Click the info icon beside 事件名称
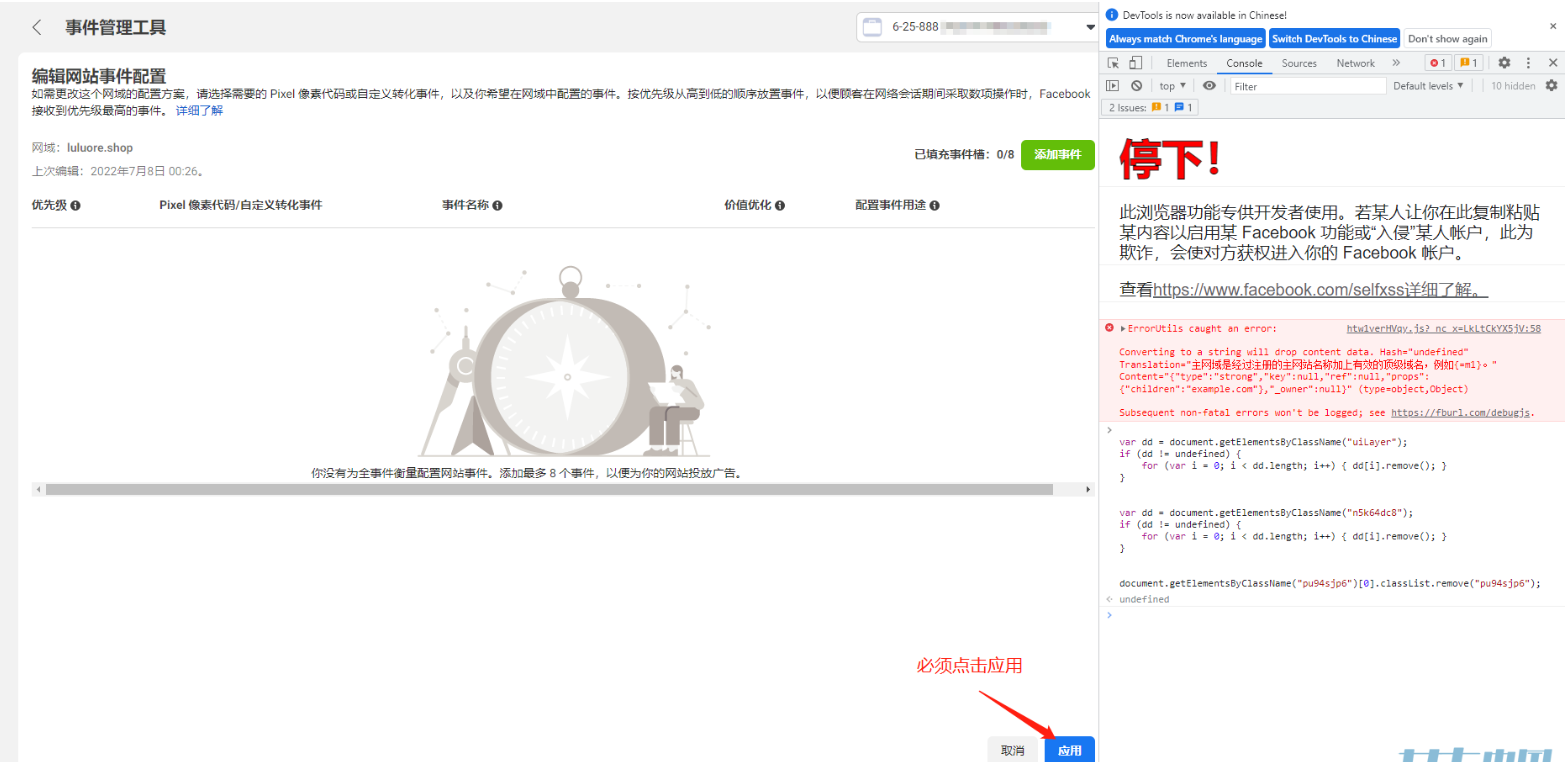1565x762 pixels. tap(497, 205)
